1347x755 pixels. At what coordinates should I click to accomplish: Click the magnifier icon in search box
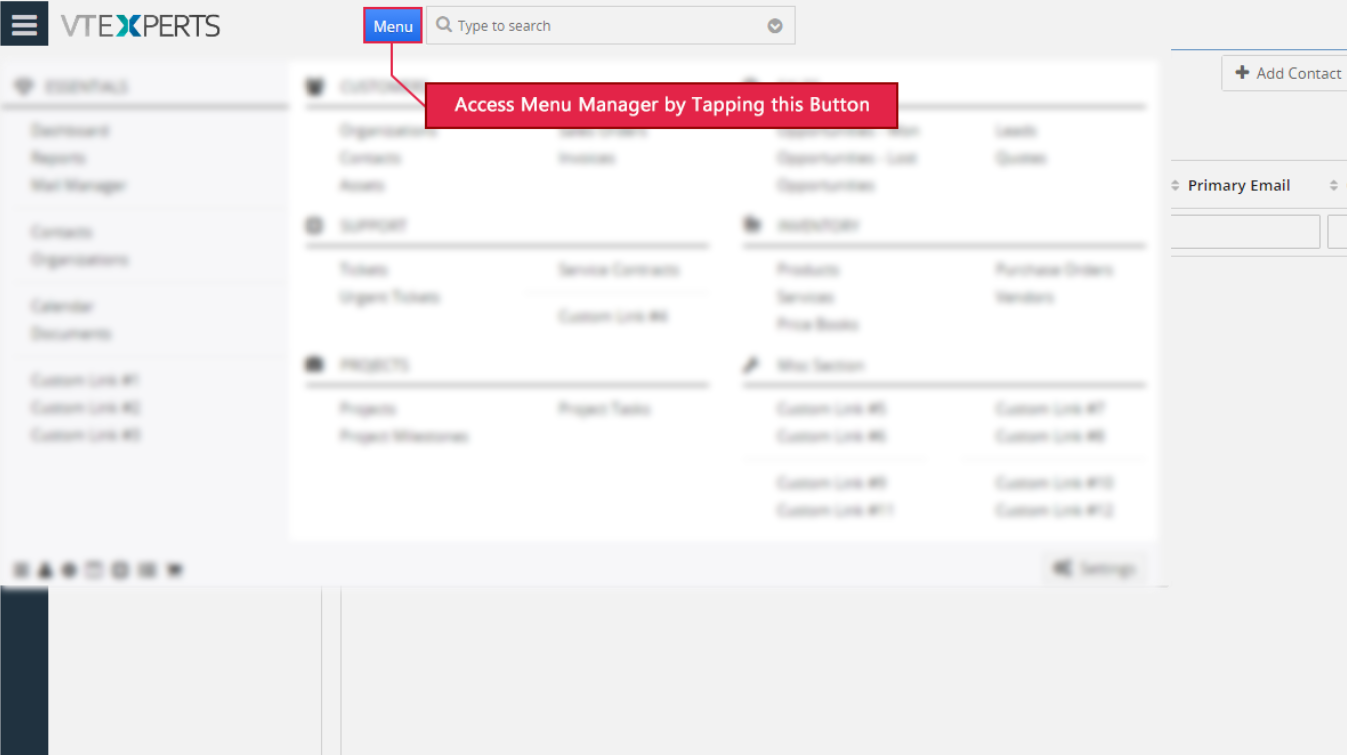point(444,25)
